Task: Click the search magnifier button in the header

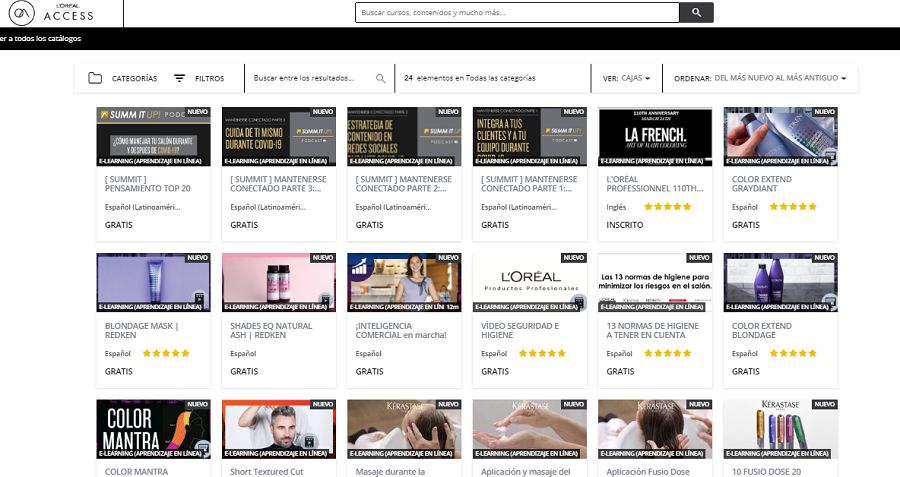Action: [696, 13]
